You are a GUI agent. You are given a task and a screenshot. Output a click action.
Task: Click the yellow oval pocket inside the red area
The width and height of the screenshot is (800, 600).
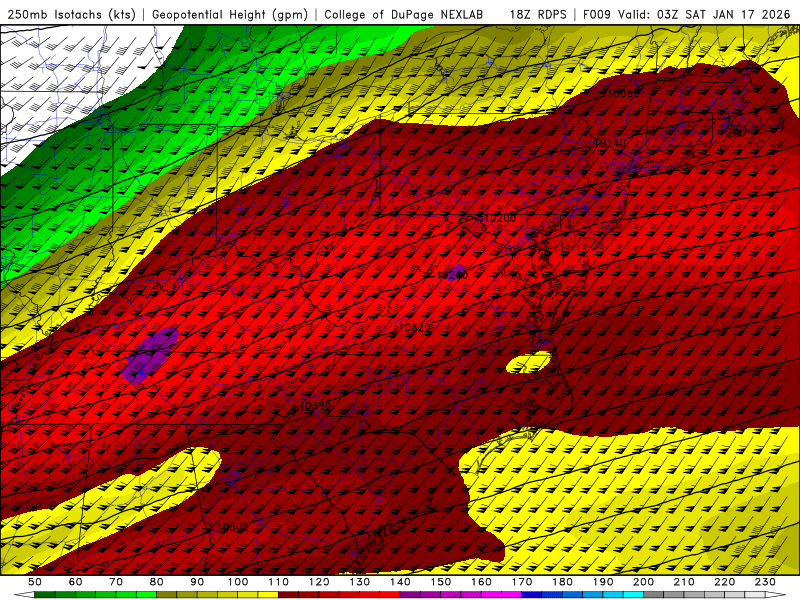pyautogui.click(x=529, y=362)
